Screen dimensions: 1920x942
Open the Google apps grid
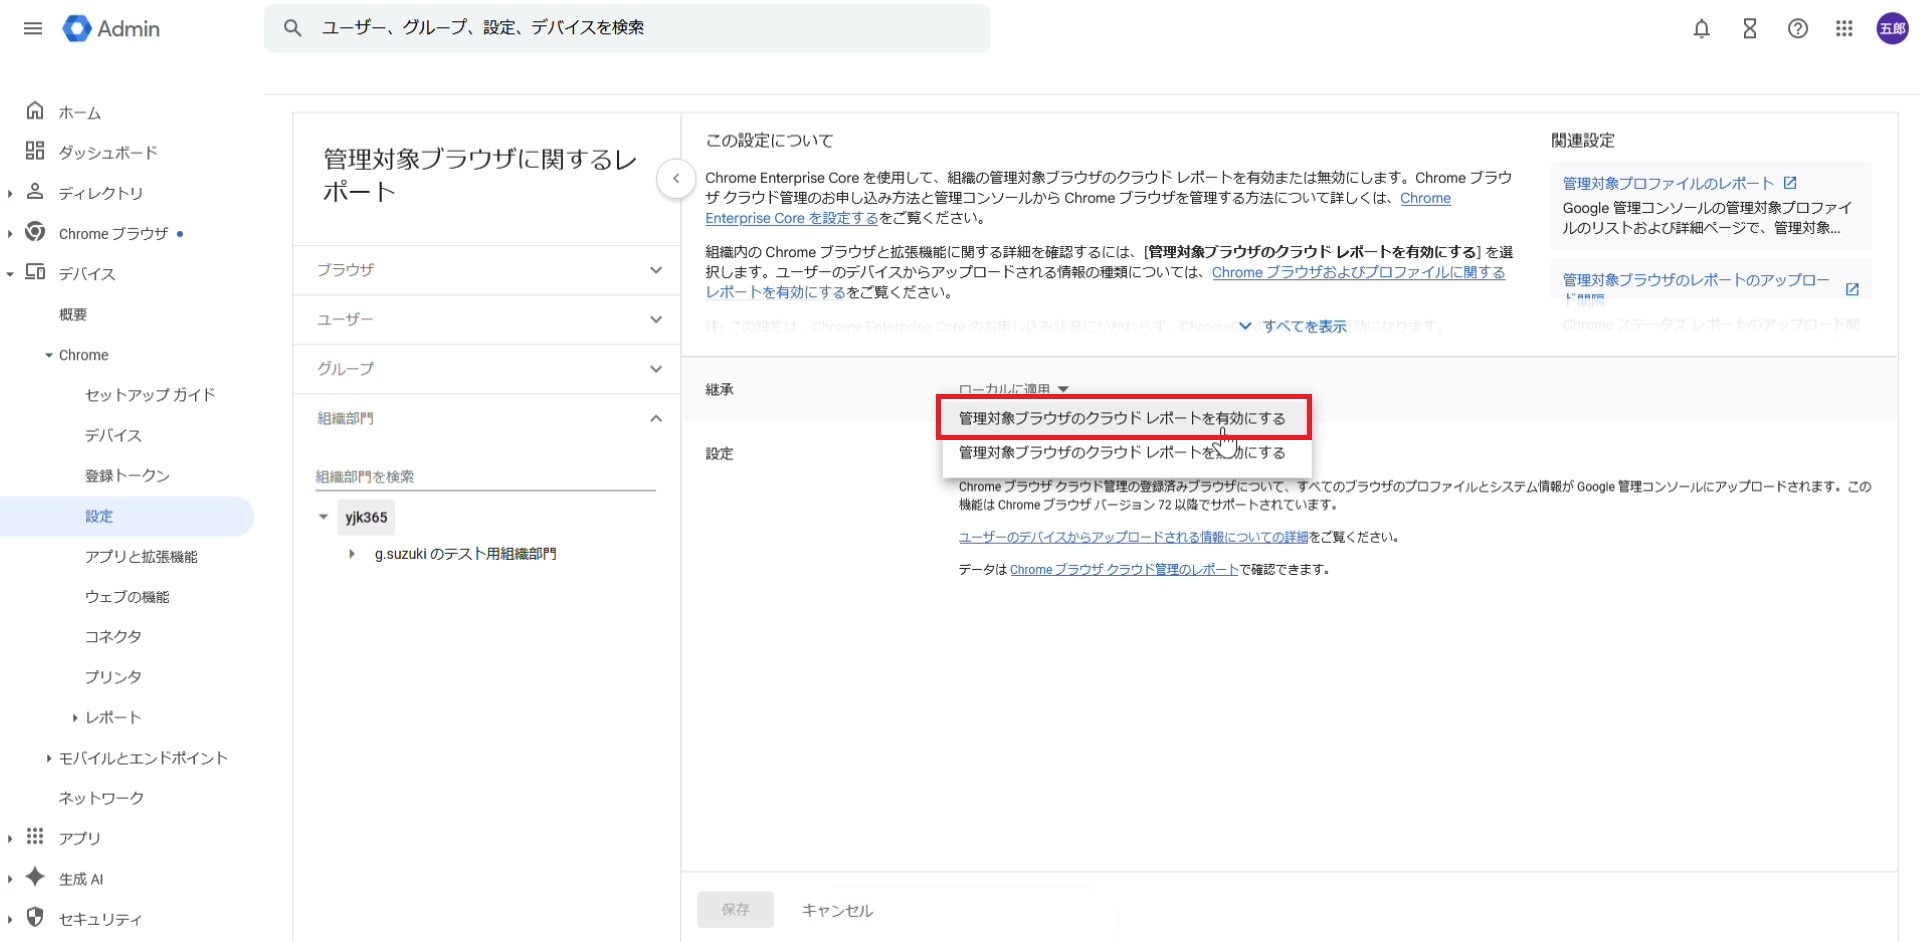(x=1844, y=29)
